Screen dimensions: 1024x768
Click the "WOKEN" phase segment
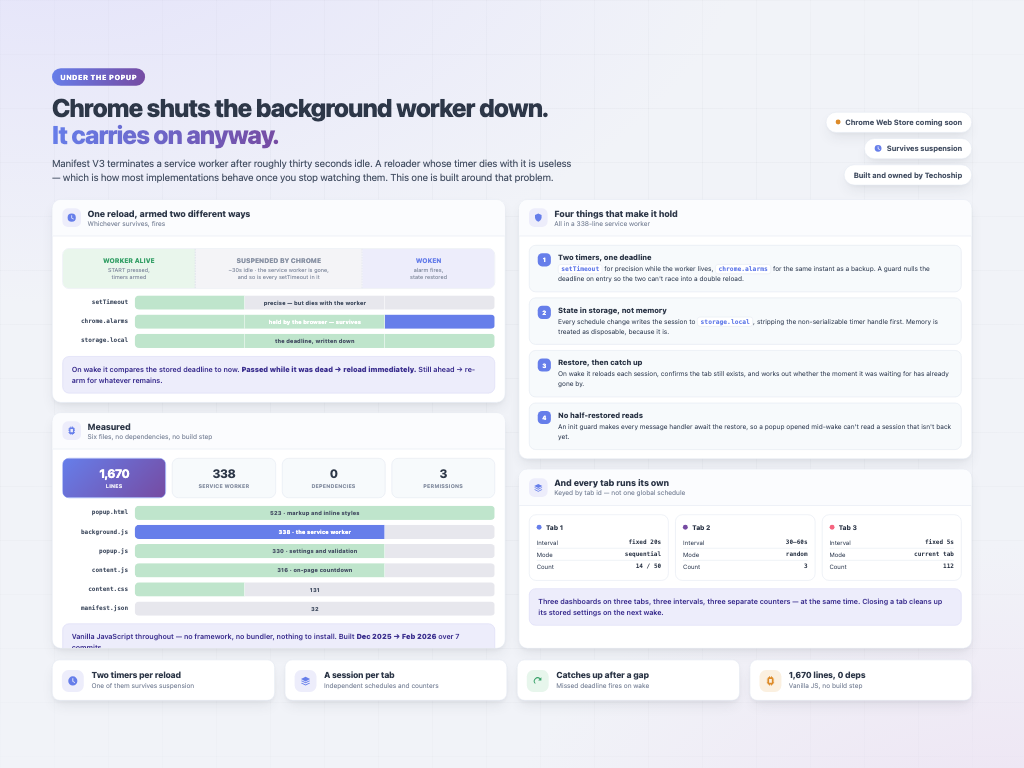(x=428, y=268)
